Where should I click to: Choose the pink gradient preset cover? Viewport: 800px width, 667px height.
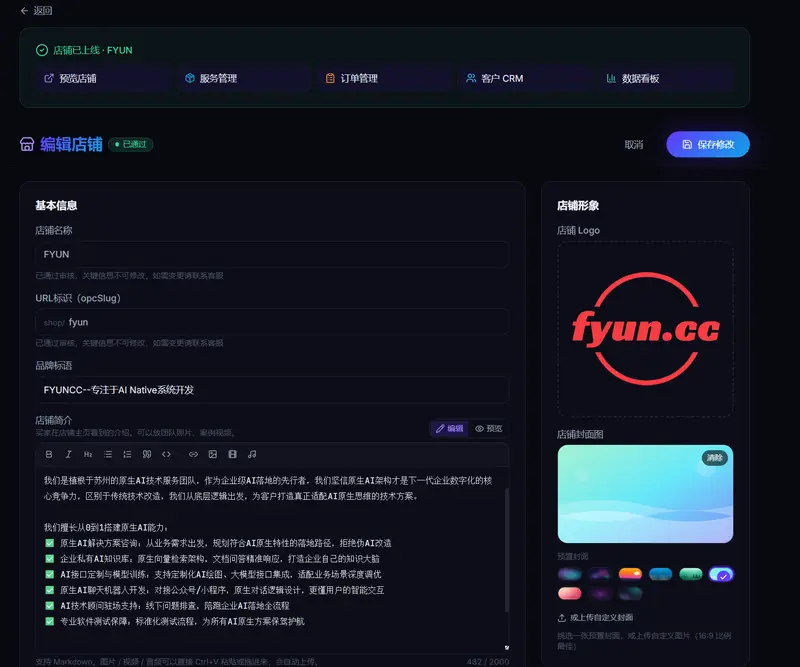569,593
